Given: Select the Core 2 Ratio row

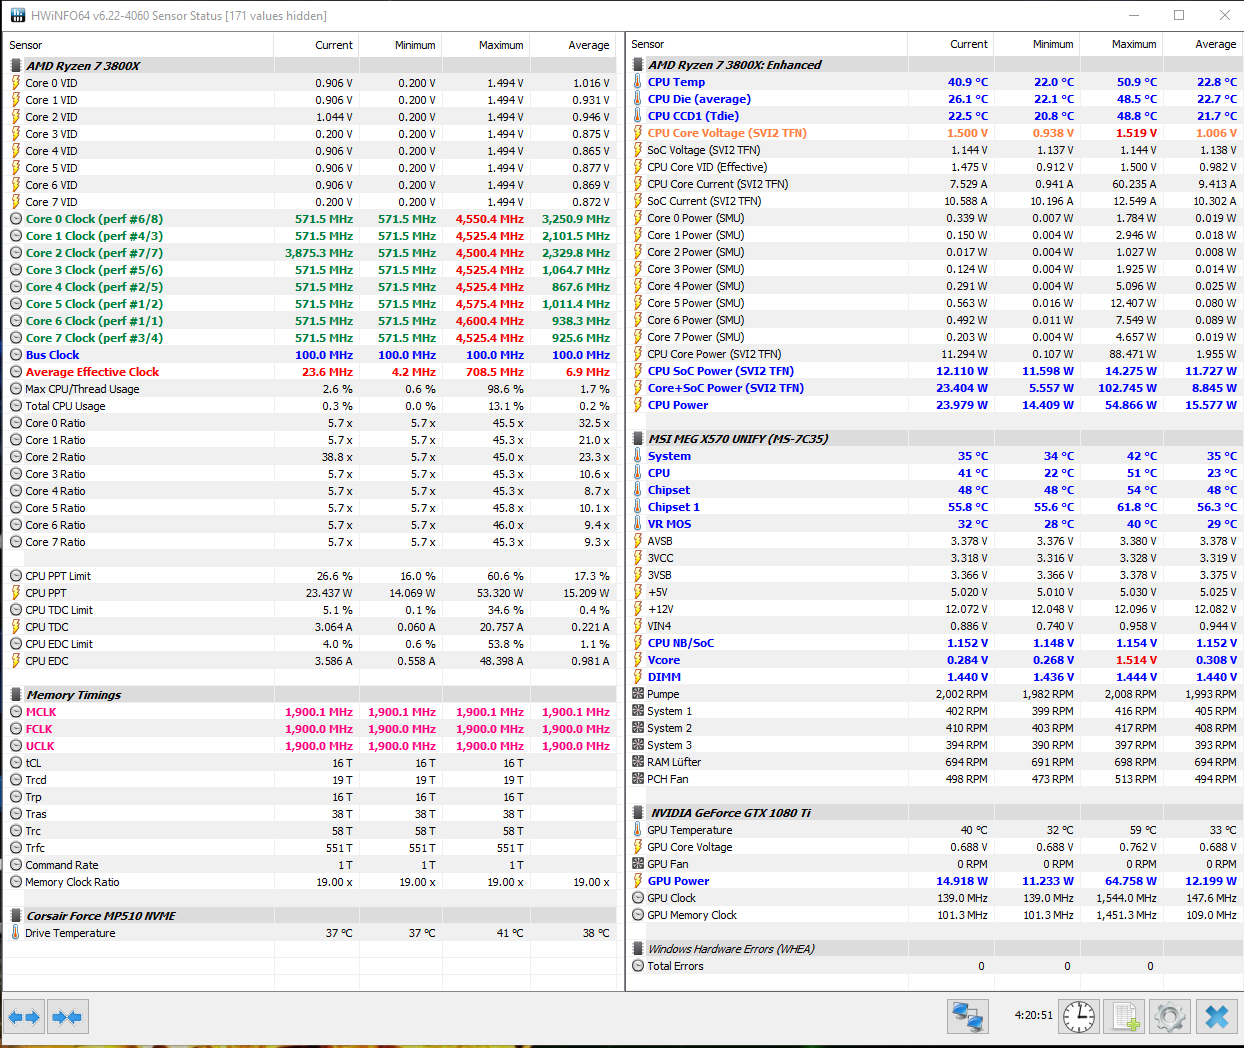Looking at the screenshot, I should (x=310, y=457).
